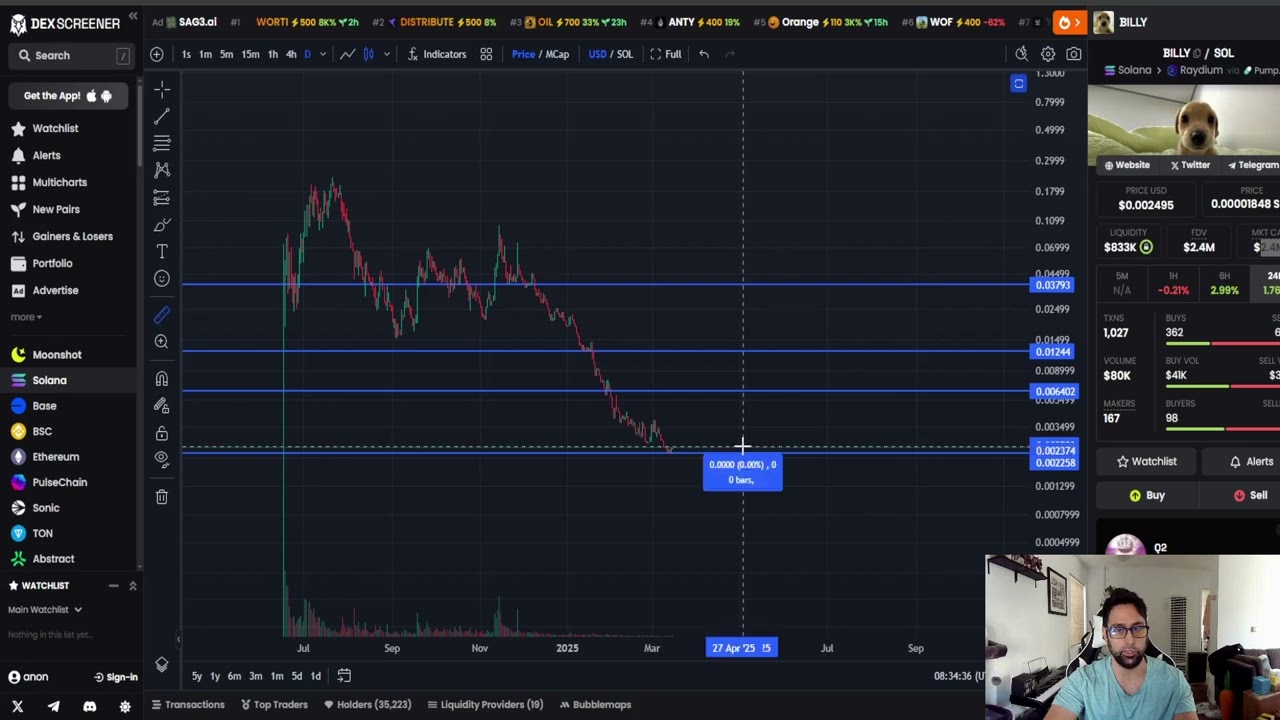The width and height of the screenshot is (1280, 720).
Task: Open the object tree layers icon
Action: [x=162, y=664]
